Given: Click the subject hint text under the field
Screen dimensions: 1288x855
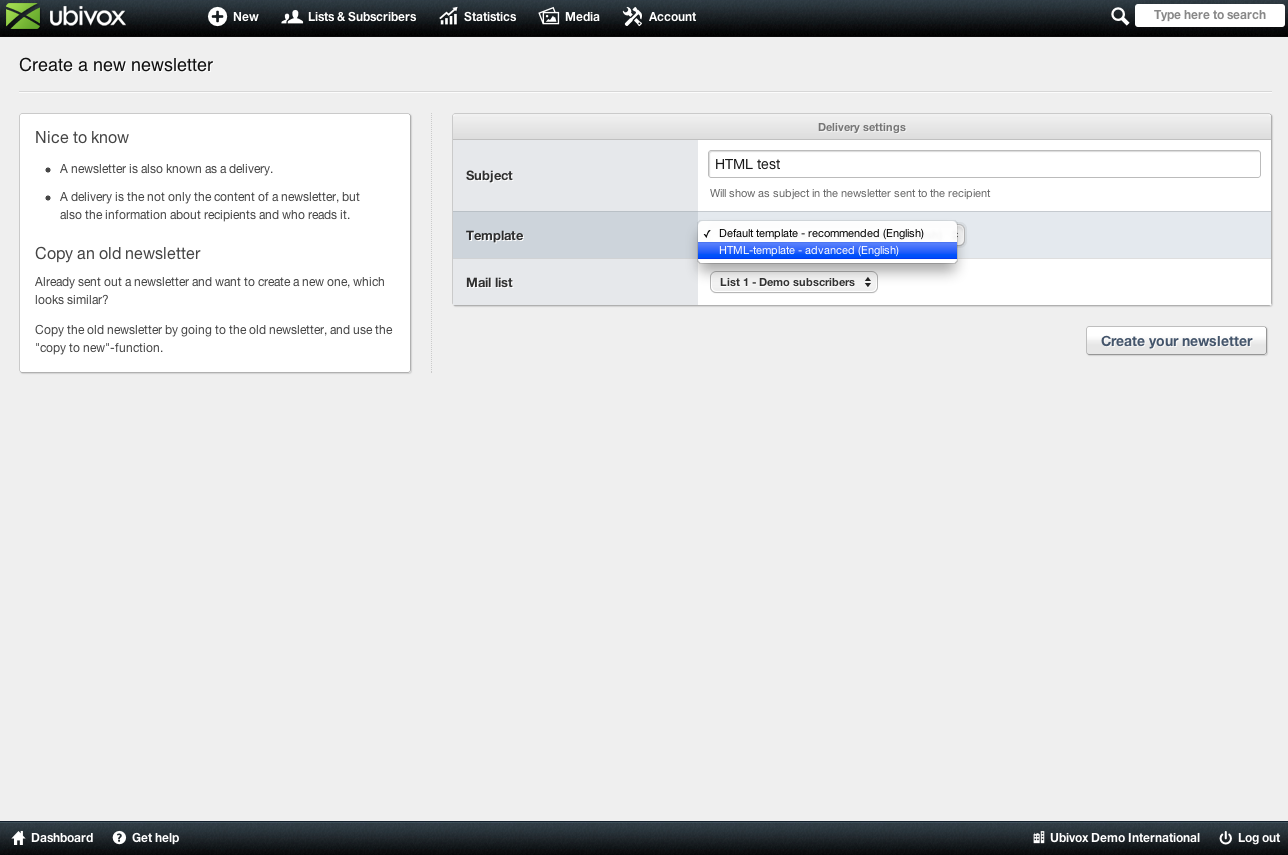Looking at the screenshot, I should click(850, 193).
